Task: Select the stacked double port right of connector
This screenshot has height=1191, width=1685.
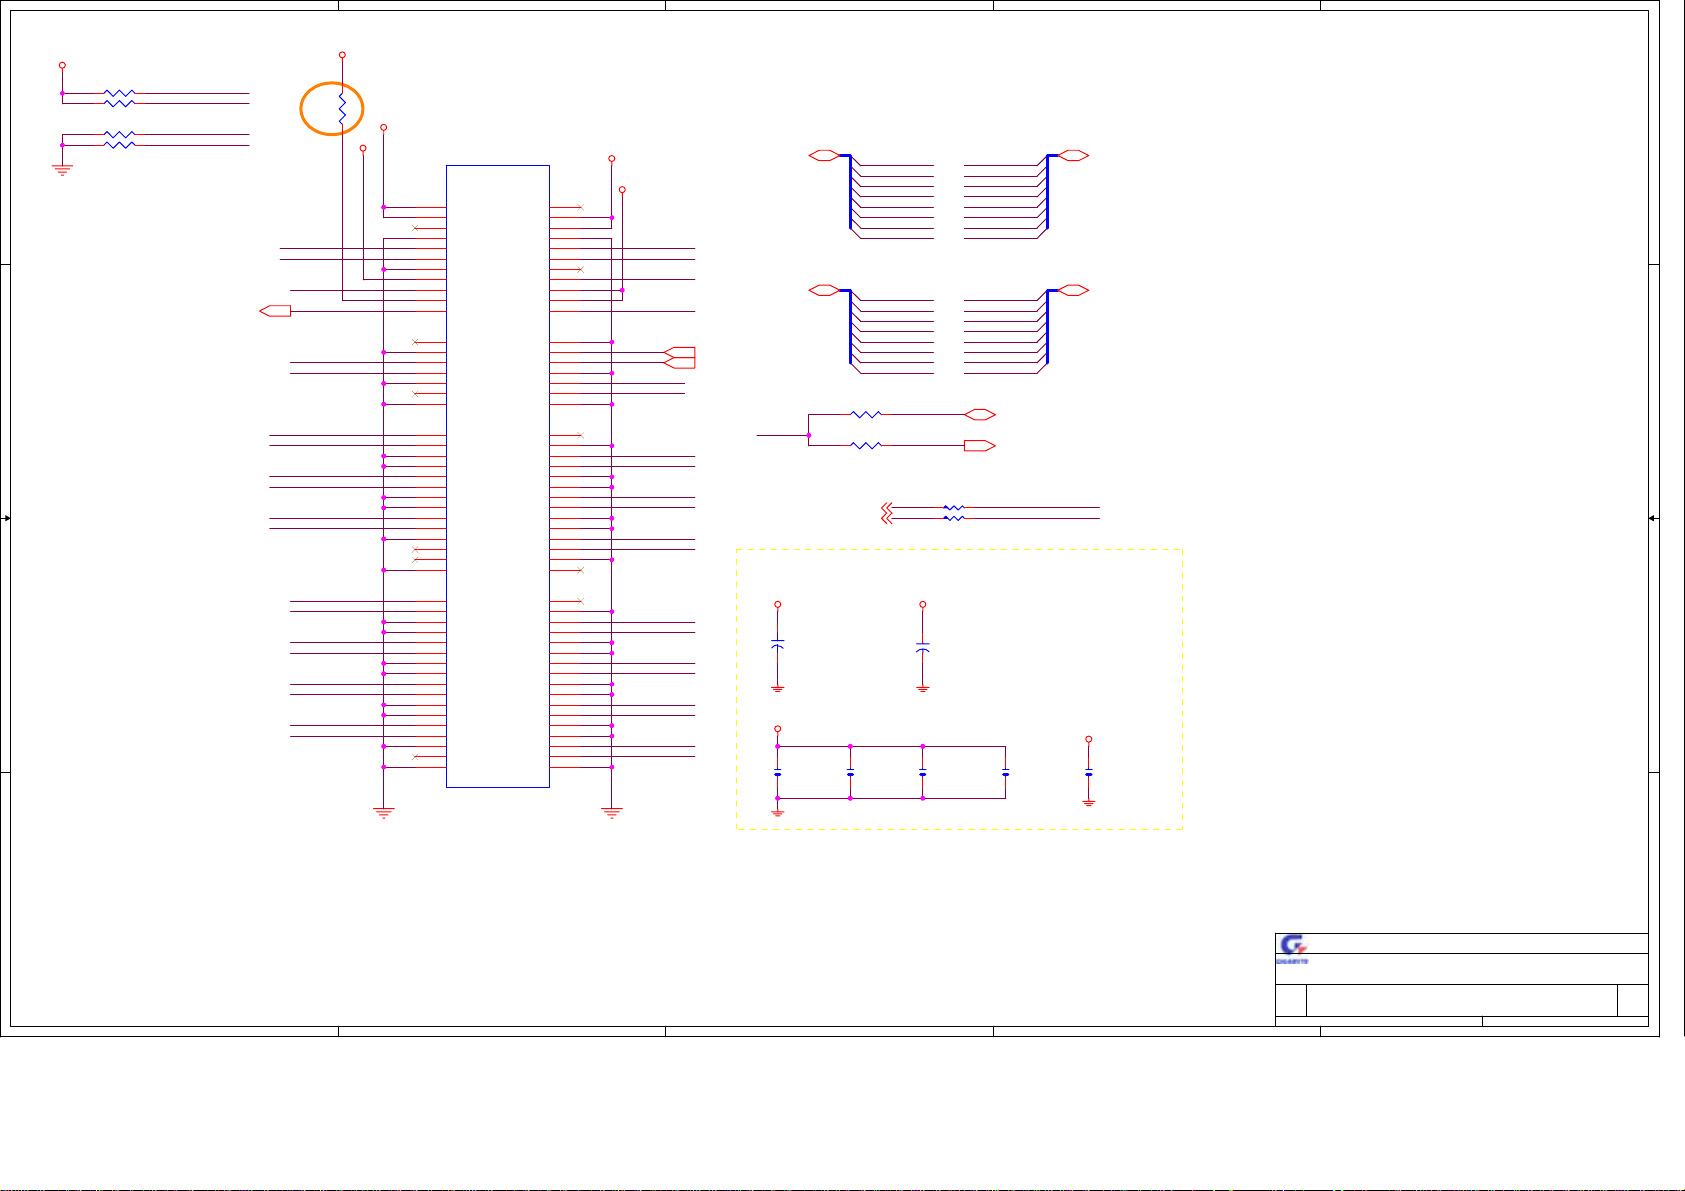Action: pos(680,357)
